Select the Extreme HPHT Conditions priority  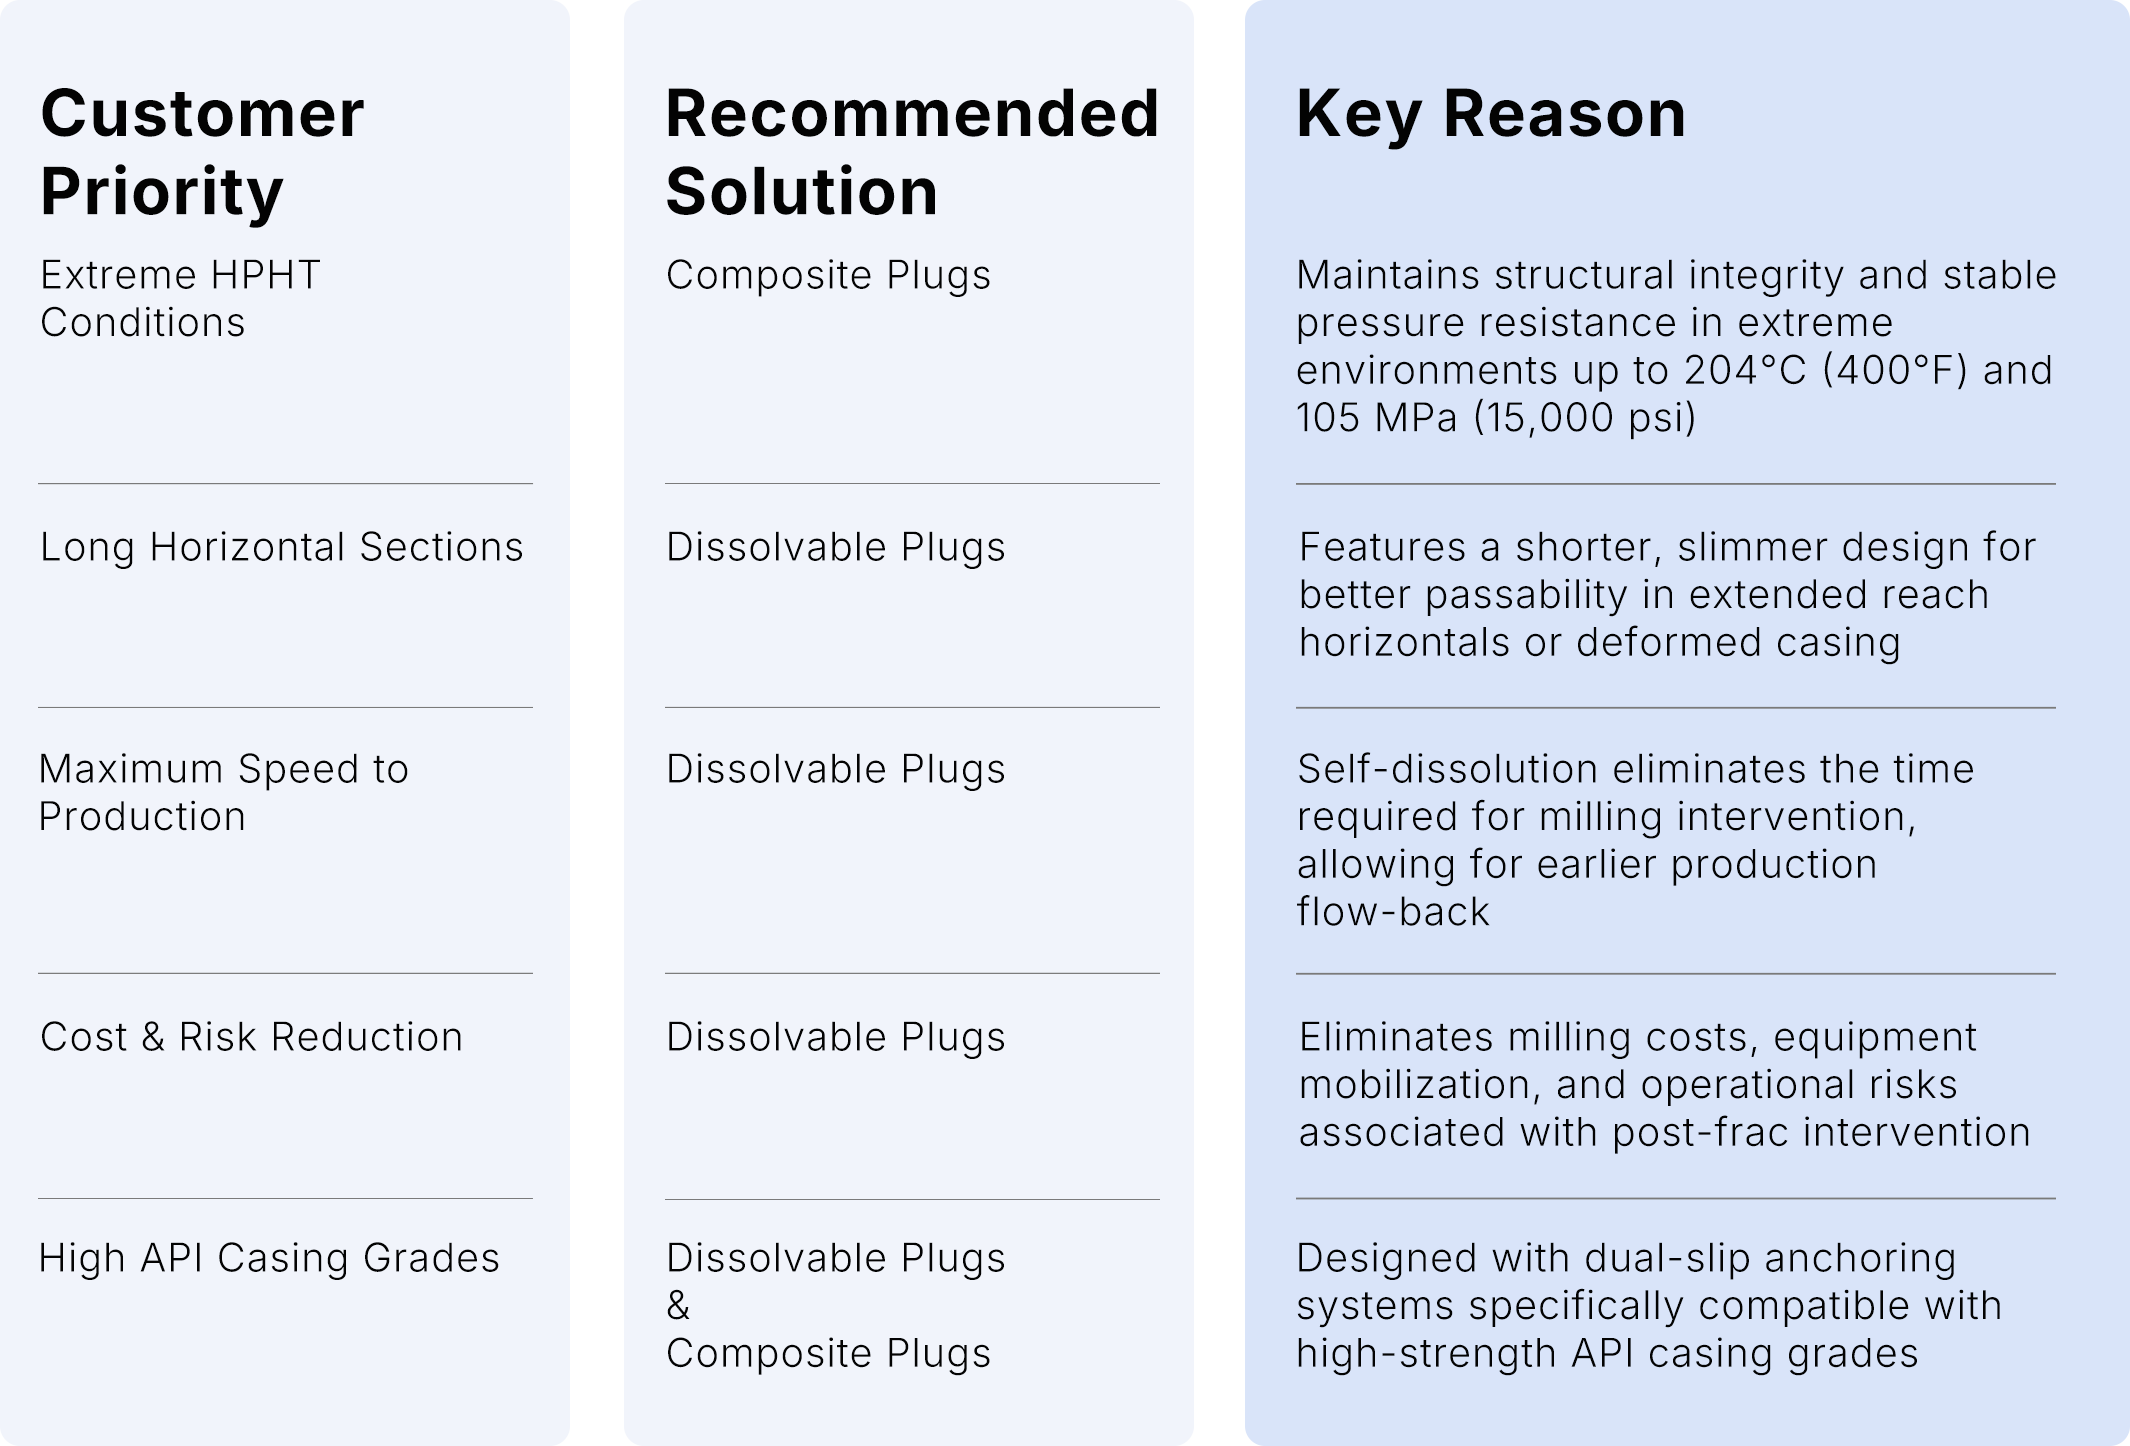click(180, 298)
